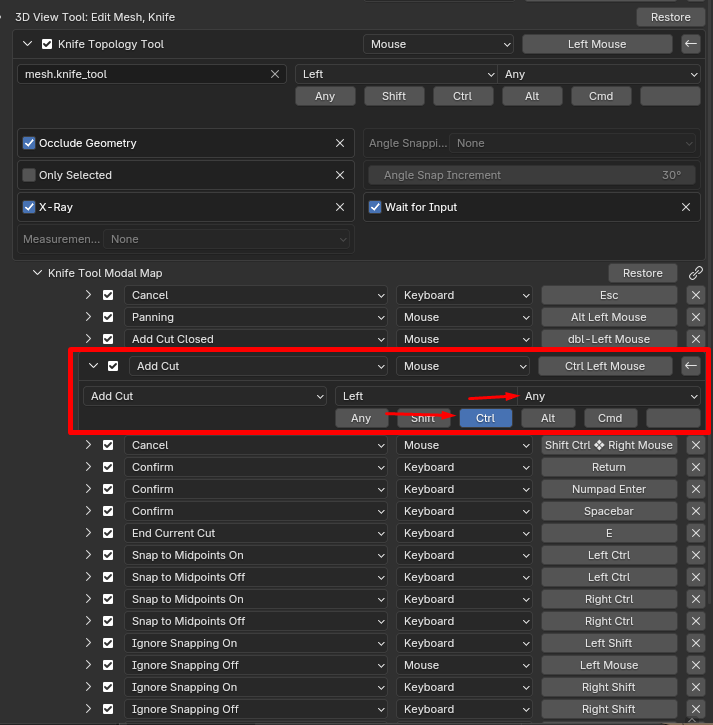Image resolution: width=713 pixels, height=725 pixels.
Task: Reset the Only Selected property with its X
Action: tap(340, 175)
